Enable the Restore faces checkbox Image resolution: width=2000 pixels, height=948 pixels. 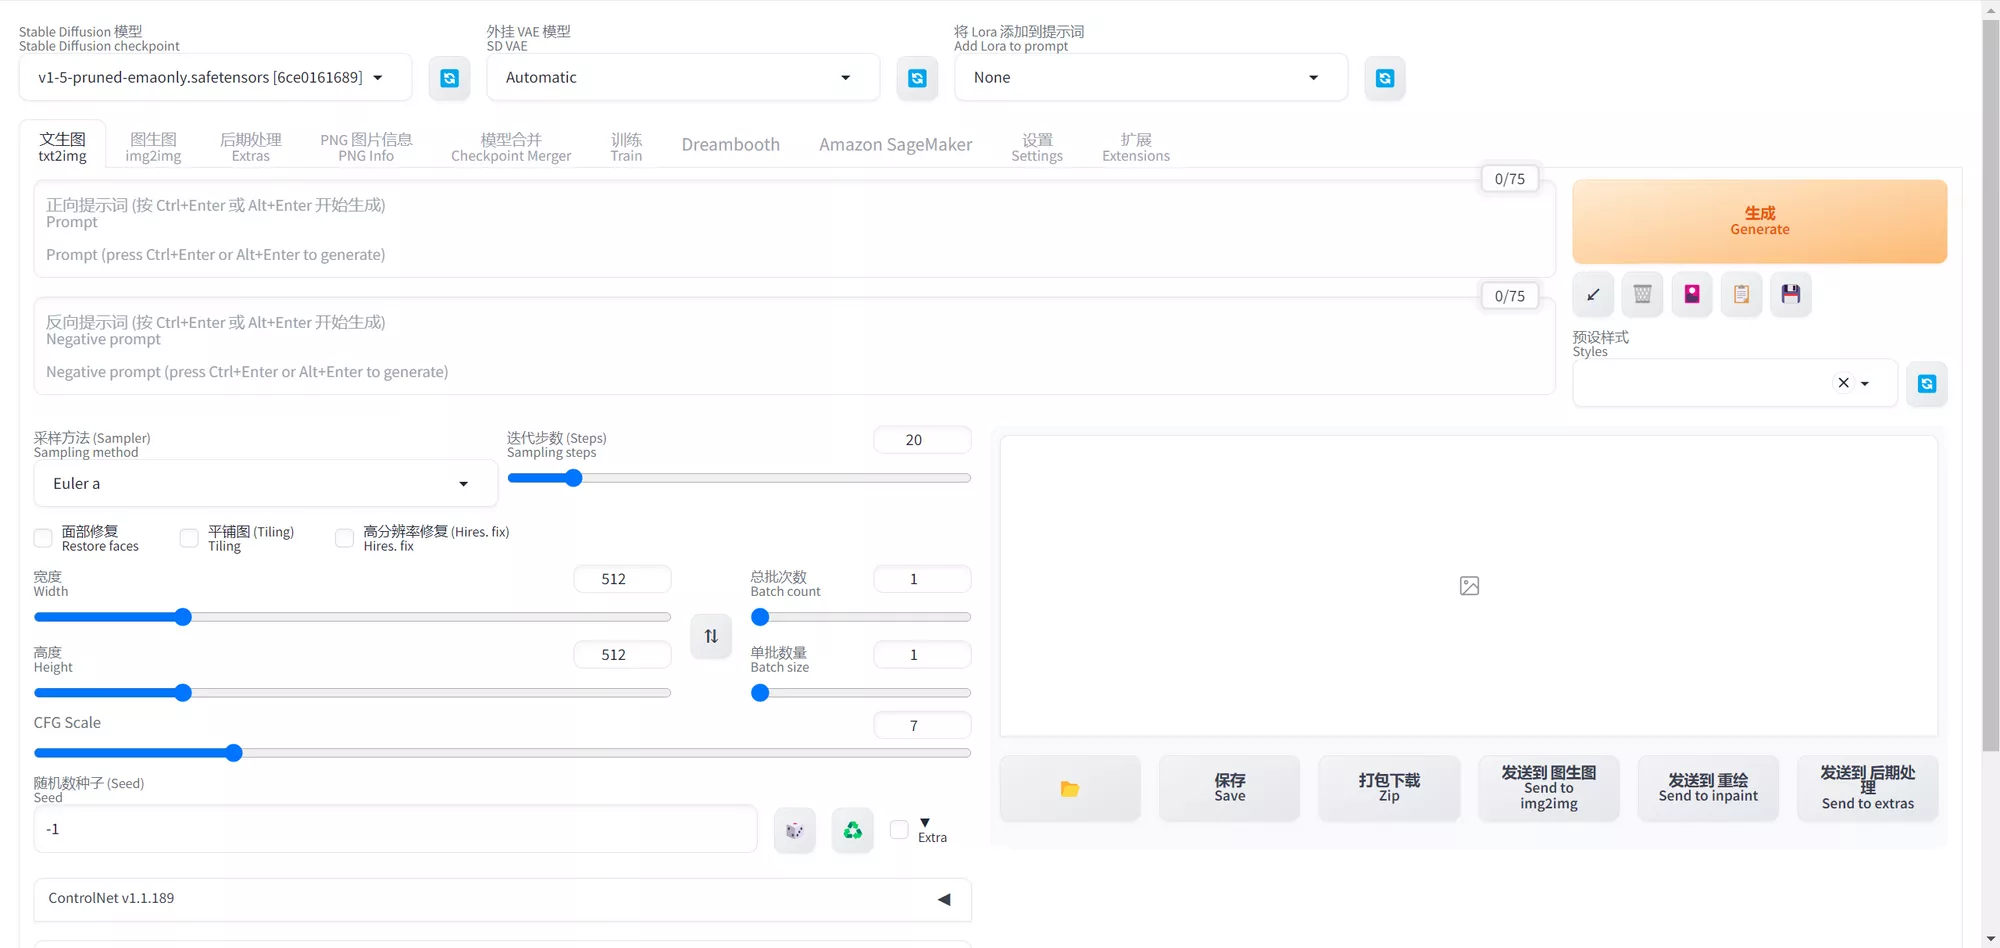pyautogui.click(x=43, y=538)
